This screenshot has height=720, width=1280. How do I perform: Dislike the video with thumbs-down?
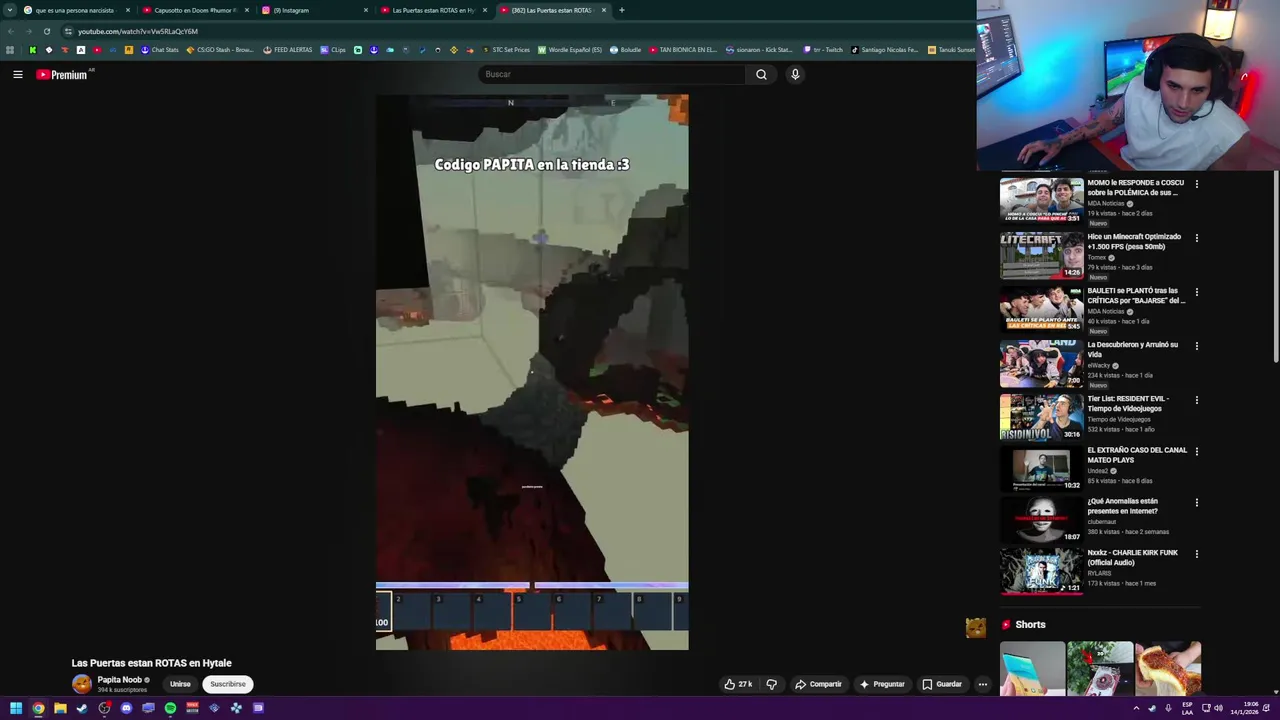[x=771, y=684]
